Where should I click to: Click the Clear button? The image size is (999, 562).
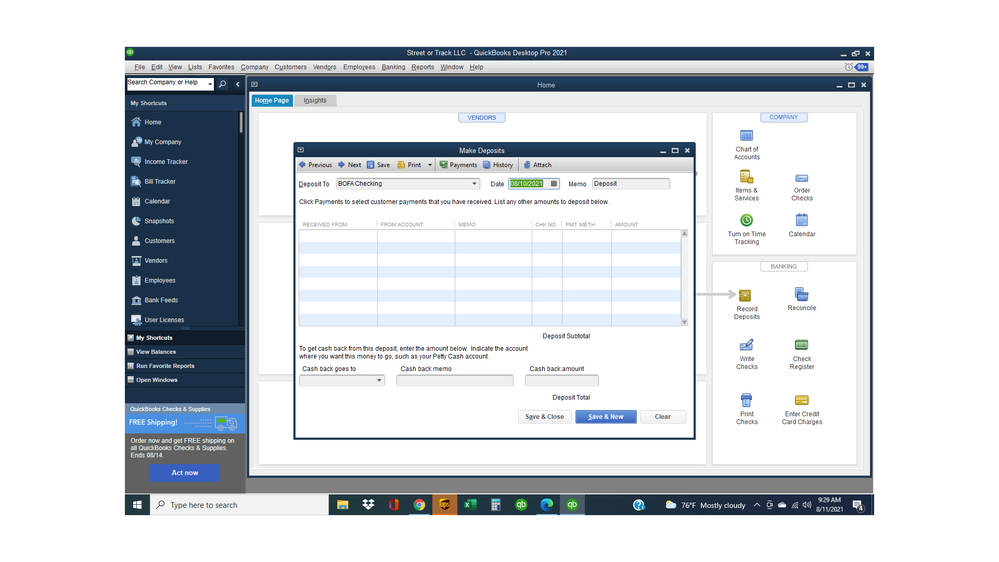[663, 417]
